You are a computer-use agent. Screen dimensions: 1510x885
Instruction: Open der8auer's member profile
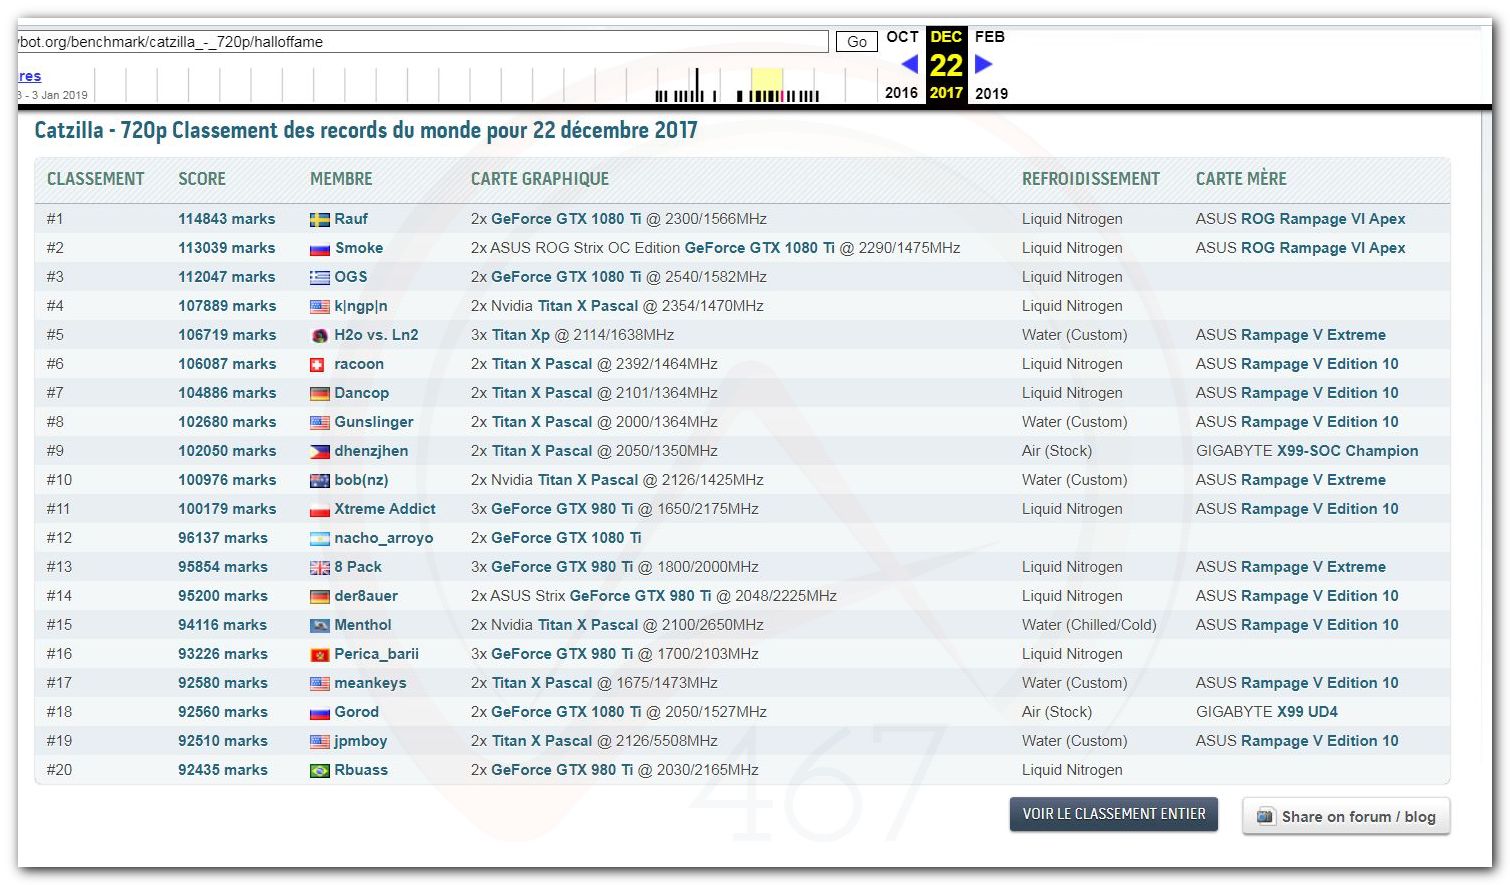(x=366, y=596)
